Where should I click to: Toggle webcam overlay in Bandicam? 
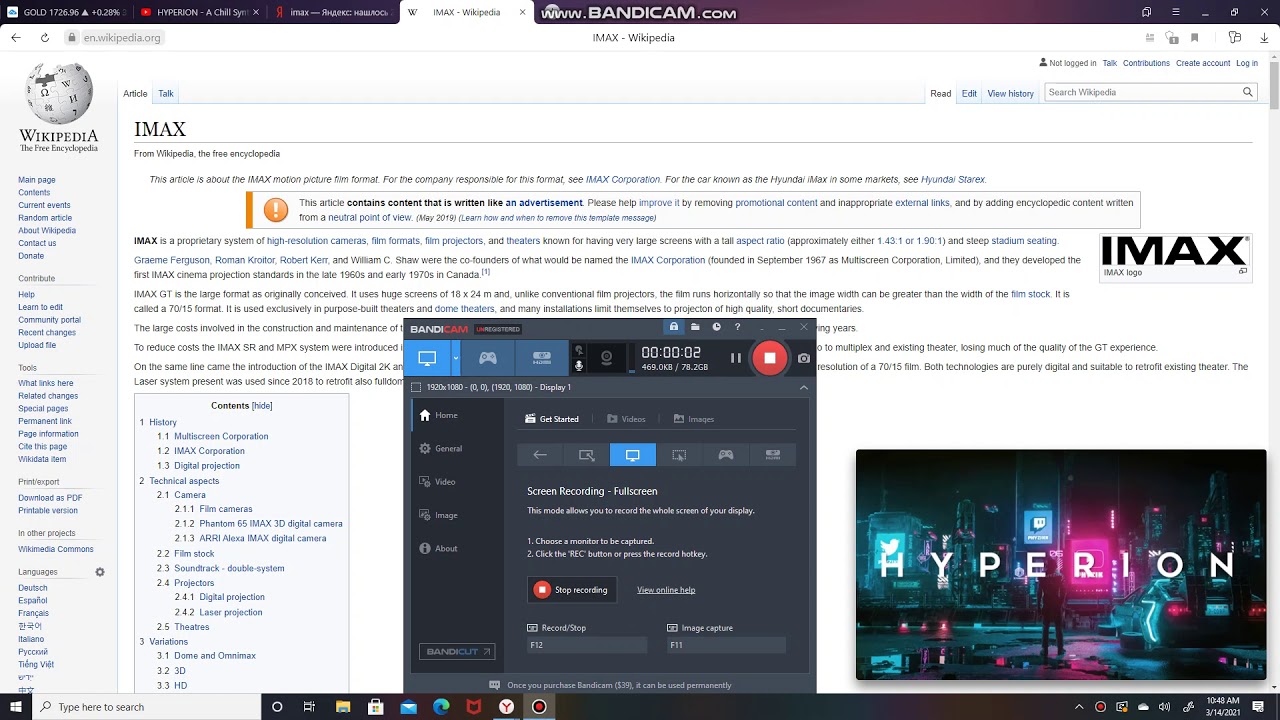click(606, 358)
